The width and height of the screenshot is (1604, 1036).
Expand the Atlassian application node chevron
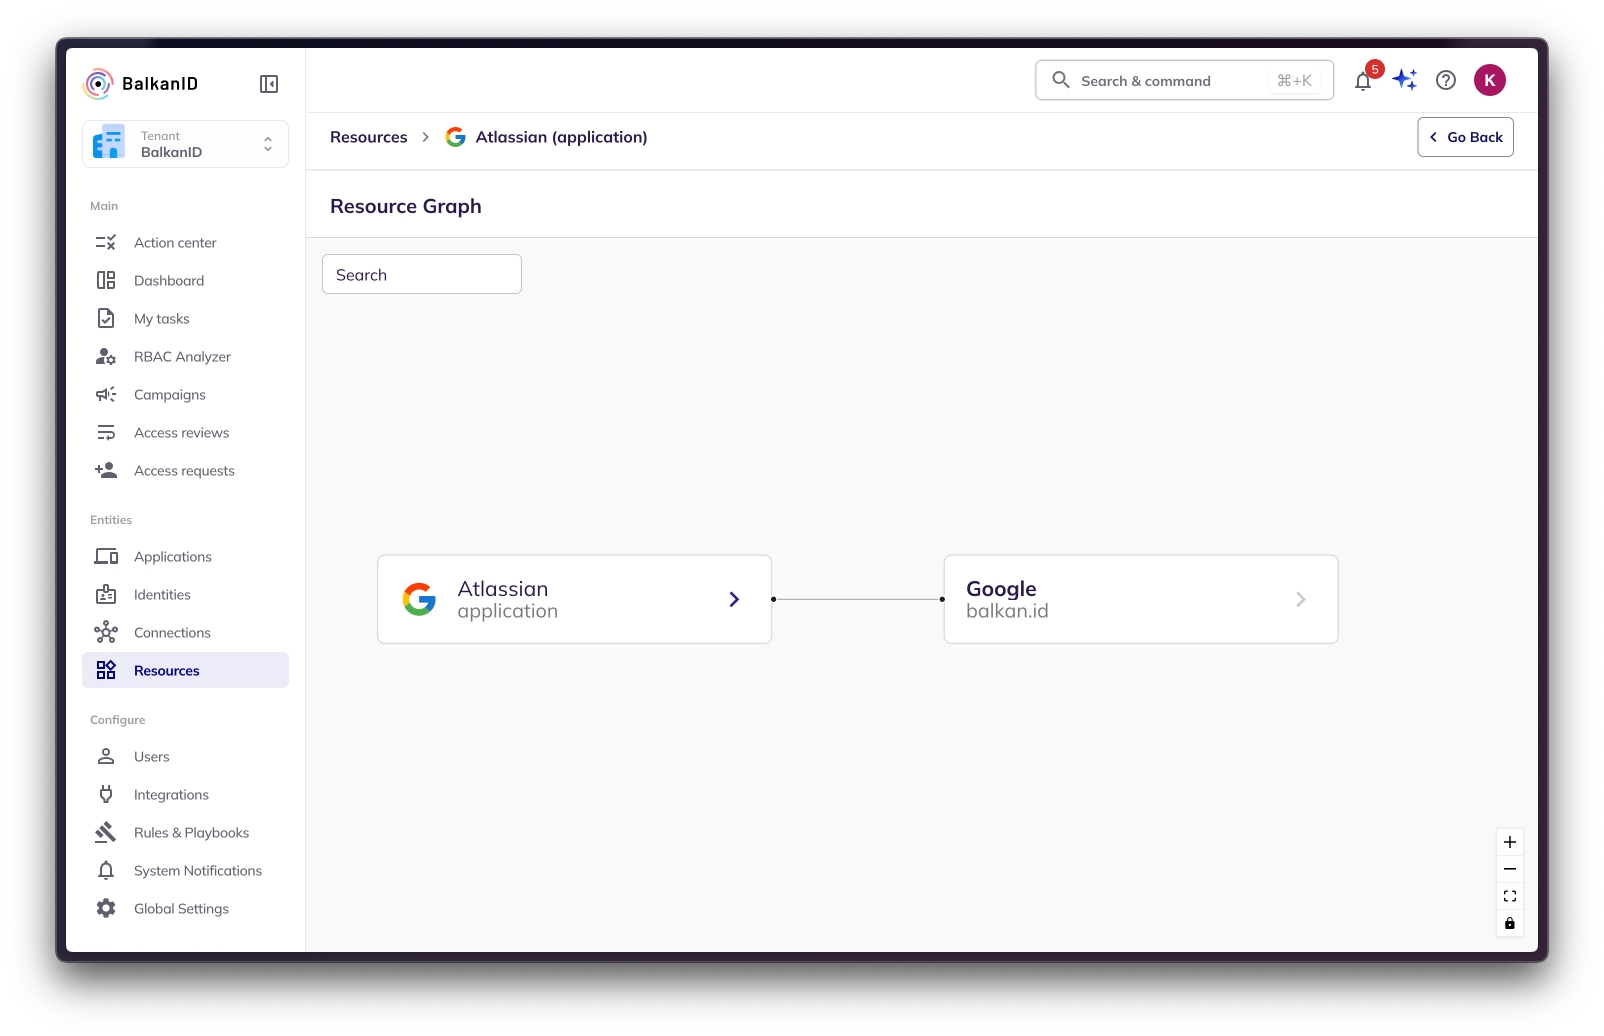[734, 599]
